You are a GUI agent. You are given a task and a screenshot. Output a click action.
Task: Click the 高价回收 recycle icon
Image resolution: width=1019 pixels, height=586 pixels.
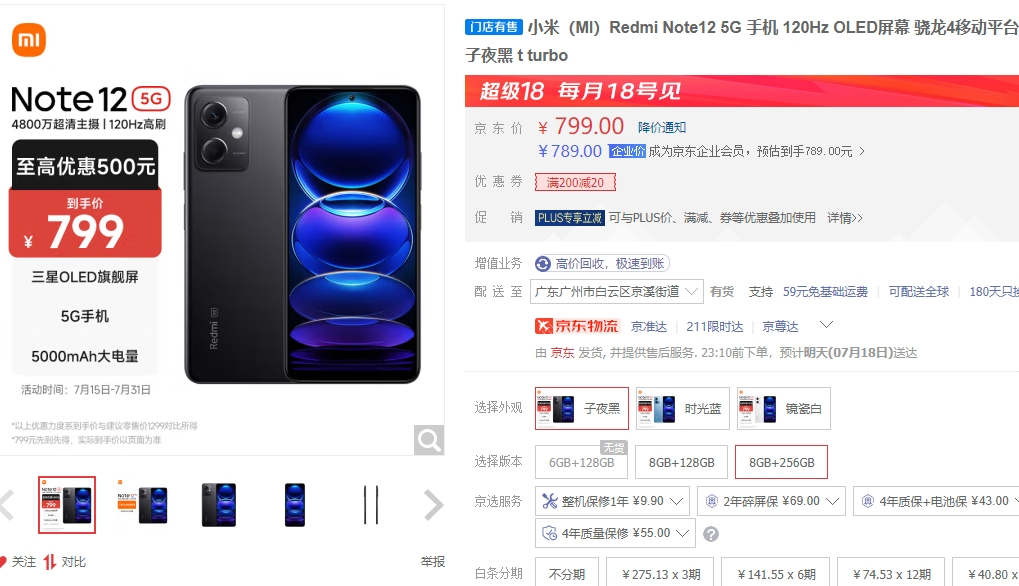[x=543, y=264]
